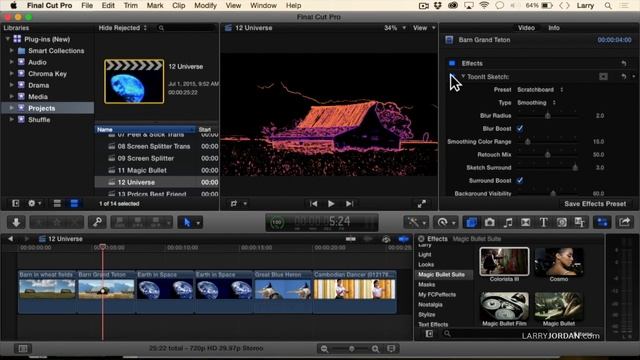Viewport: 640px width, 360px height.
Task: Toggle viewer full screen playback
Action: [422, 203]
